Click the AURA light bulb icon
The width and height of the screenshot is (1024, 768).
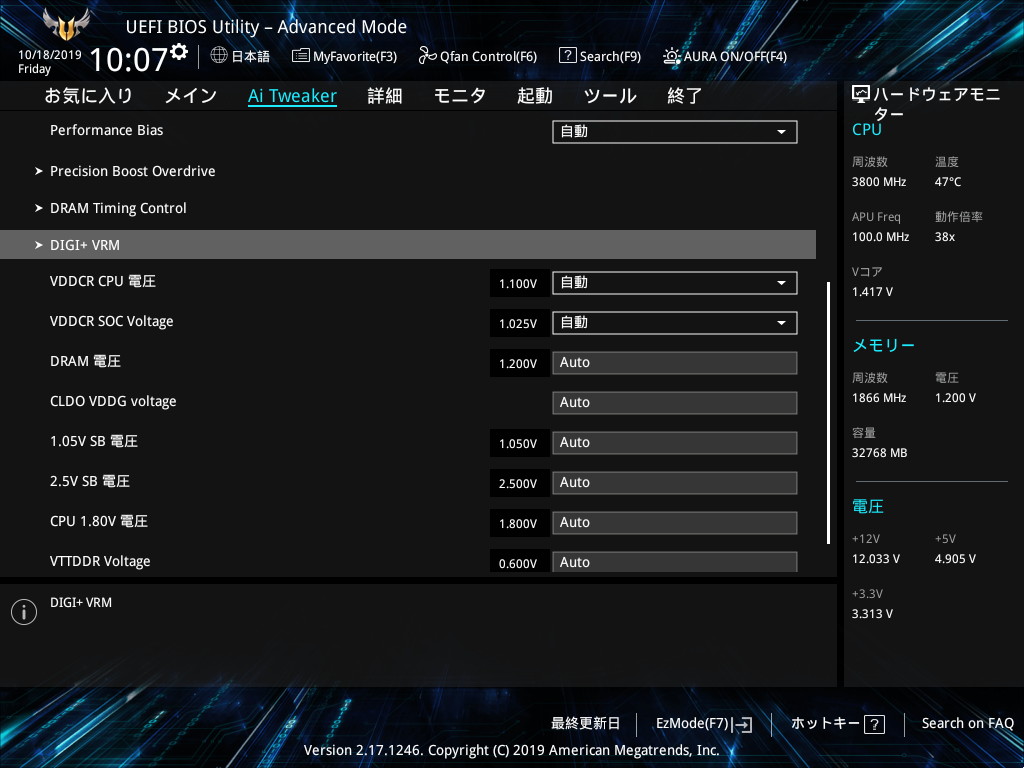click(x=672, y=56)
